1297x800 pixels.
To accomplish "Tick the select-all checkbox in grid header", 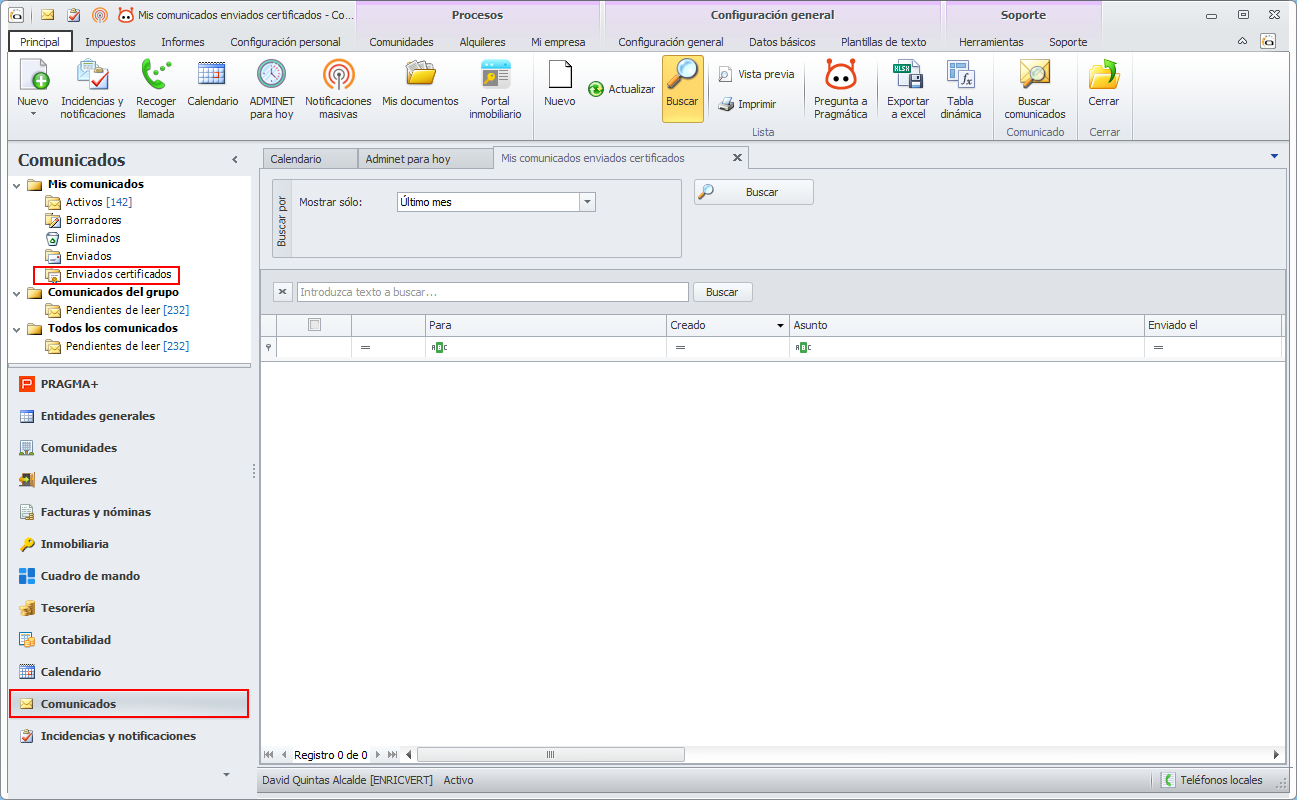I will click(314, 325).
